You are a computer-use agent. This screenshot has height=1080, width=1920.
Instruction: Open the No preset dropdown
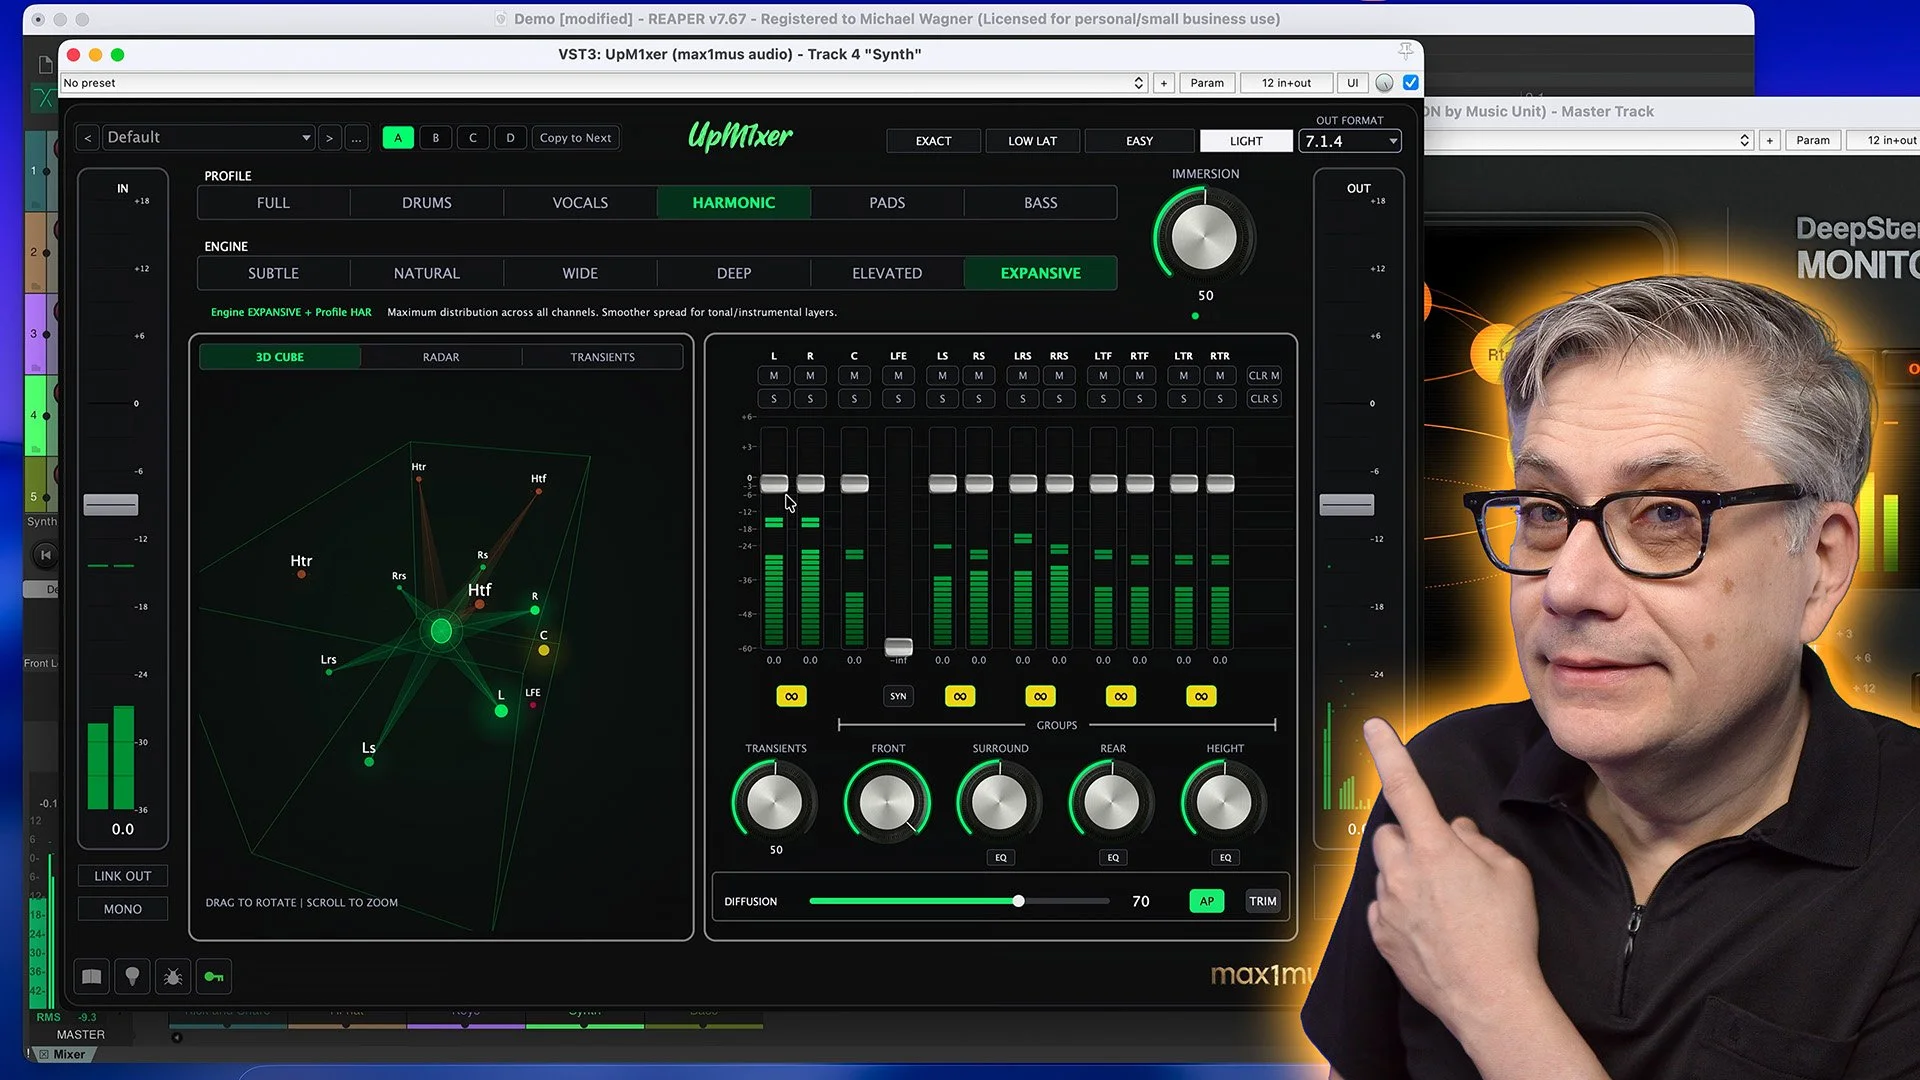(x=1137, y=83)
